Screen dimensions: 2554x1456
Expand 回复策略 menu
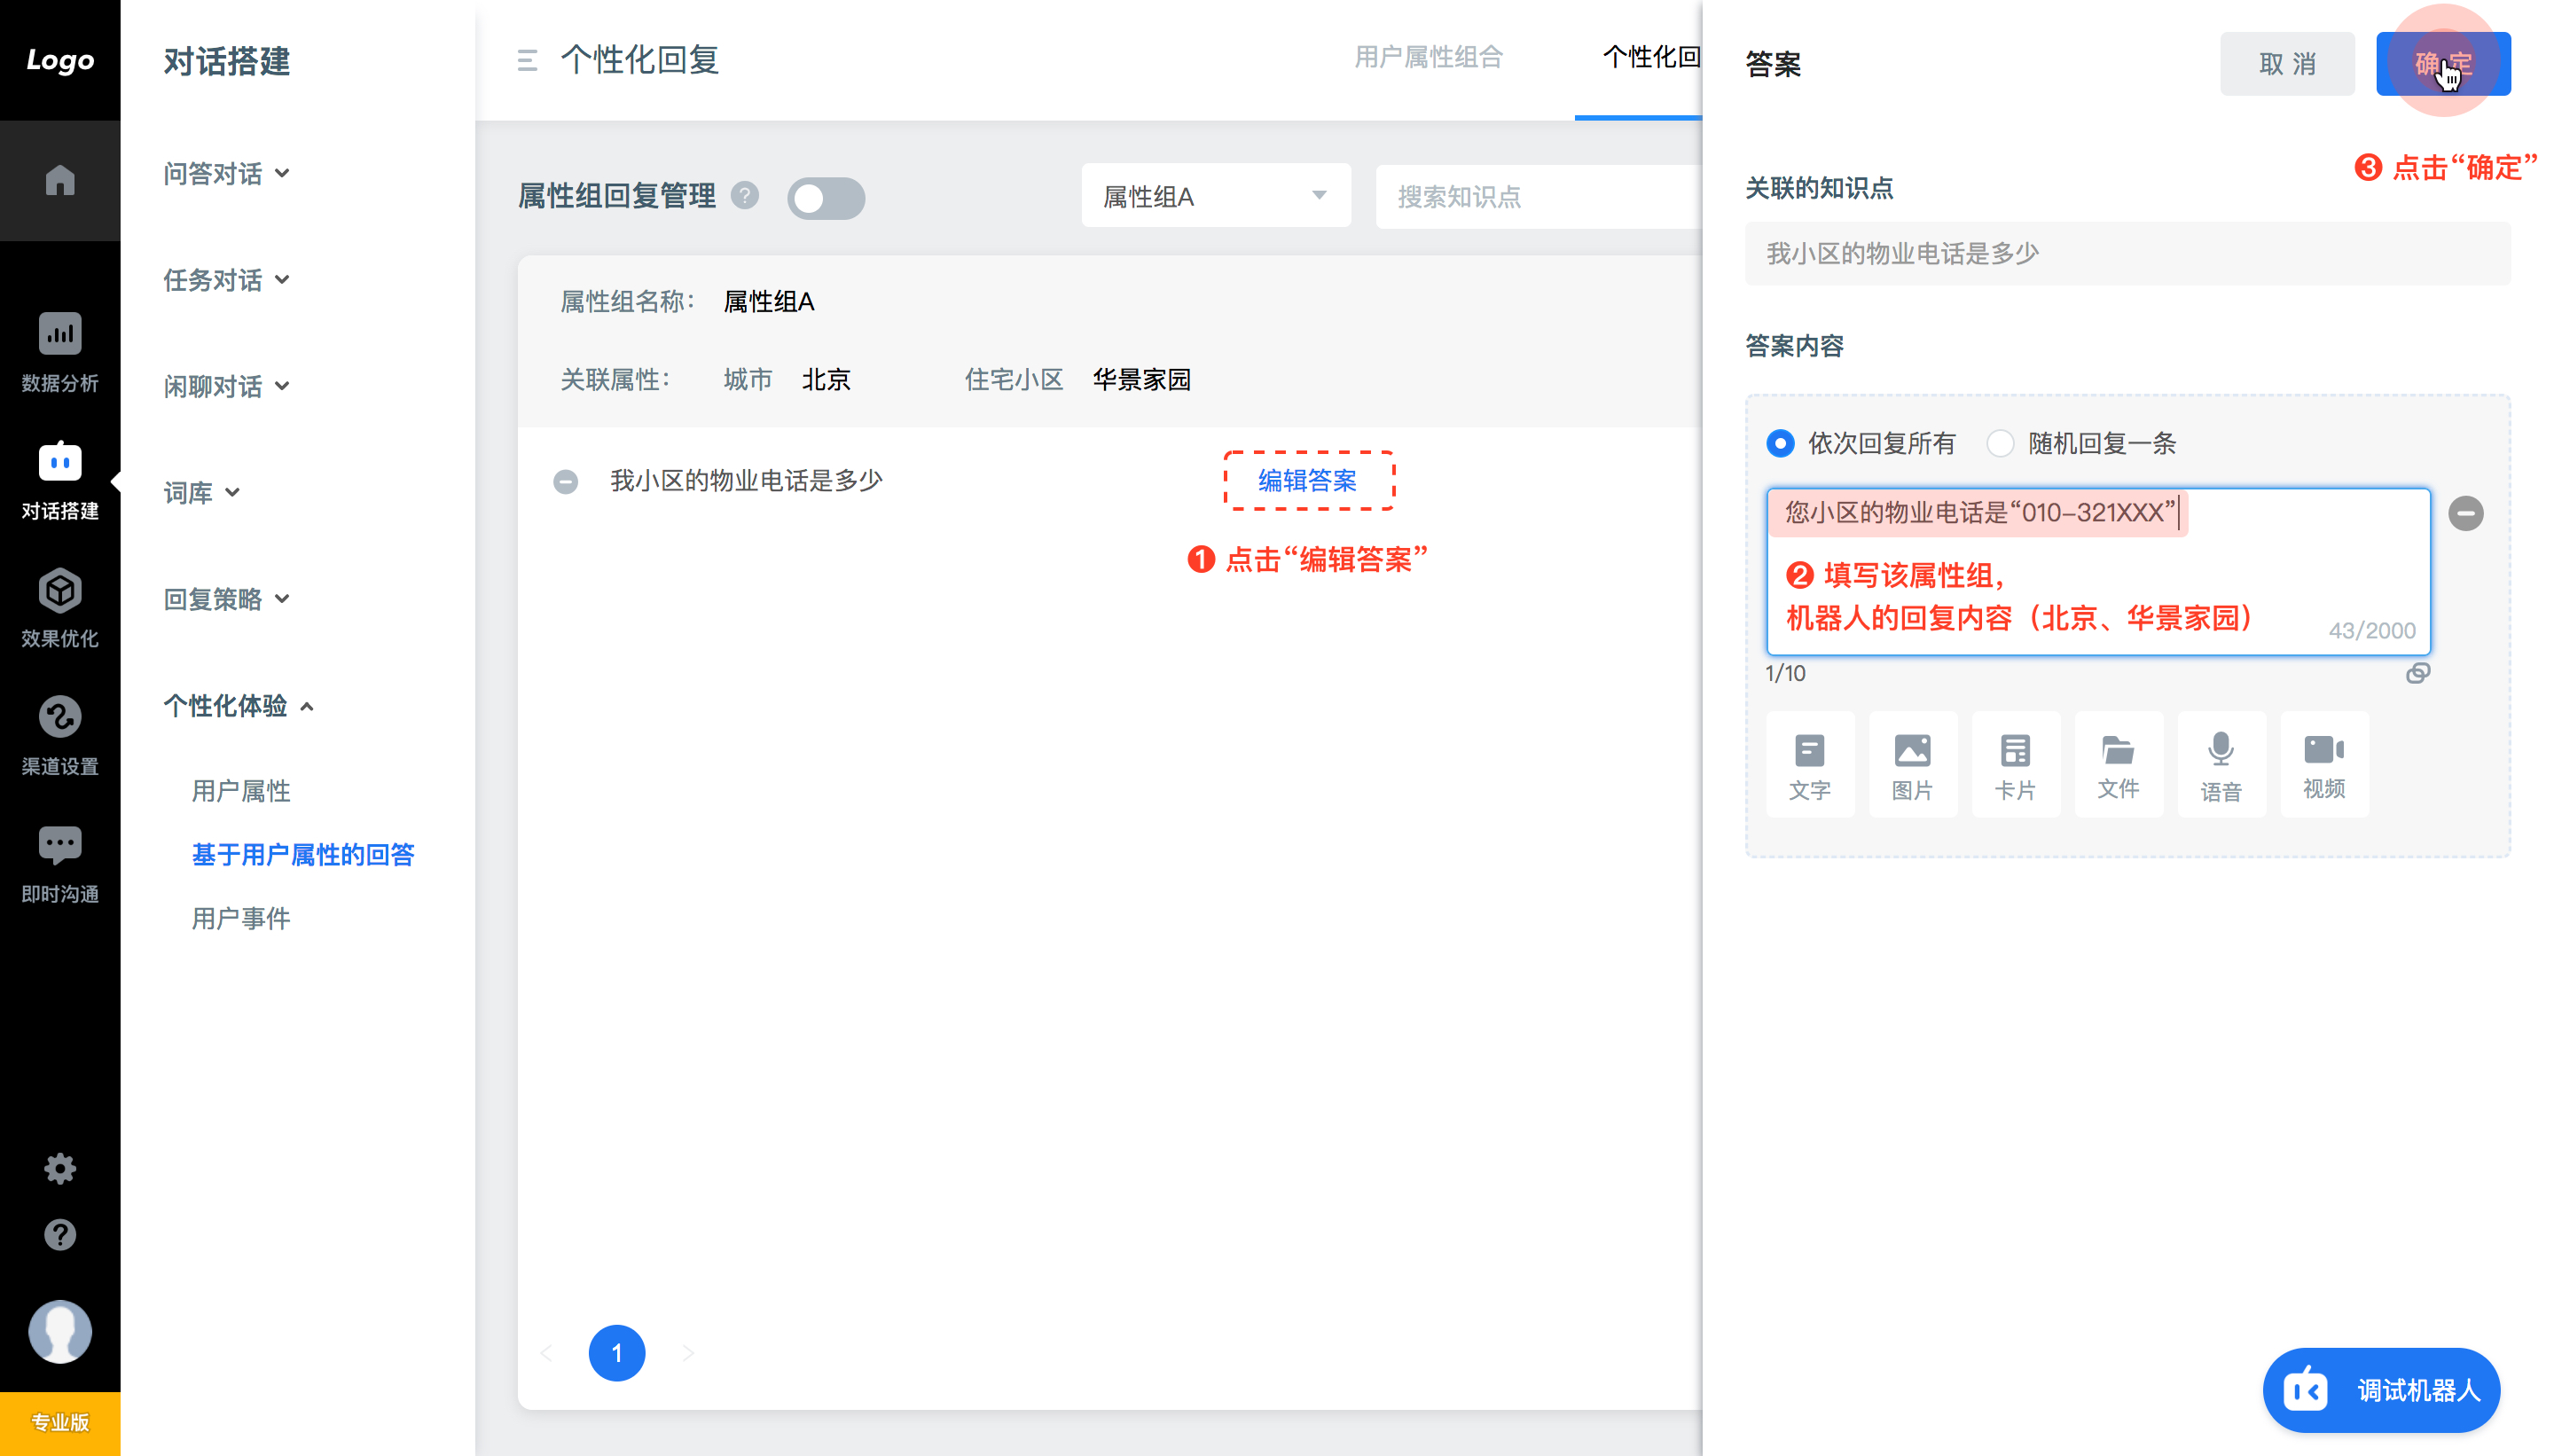point(227,599)
